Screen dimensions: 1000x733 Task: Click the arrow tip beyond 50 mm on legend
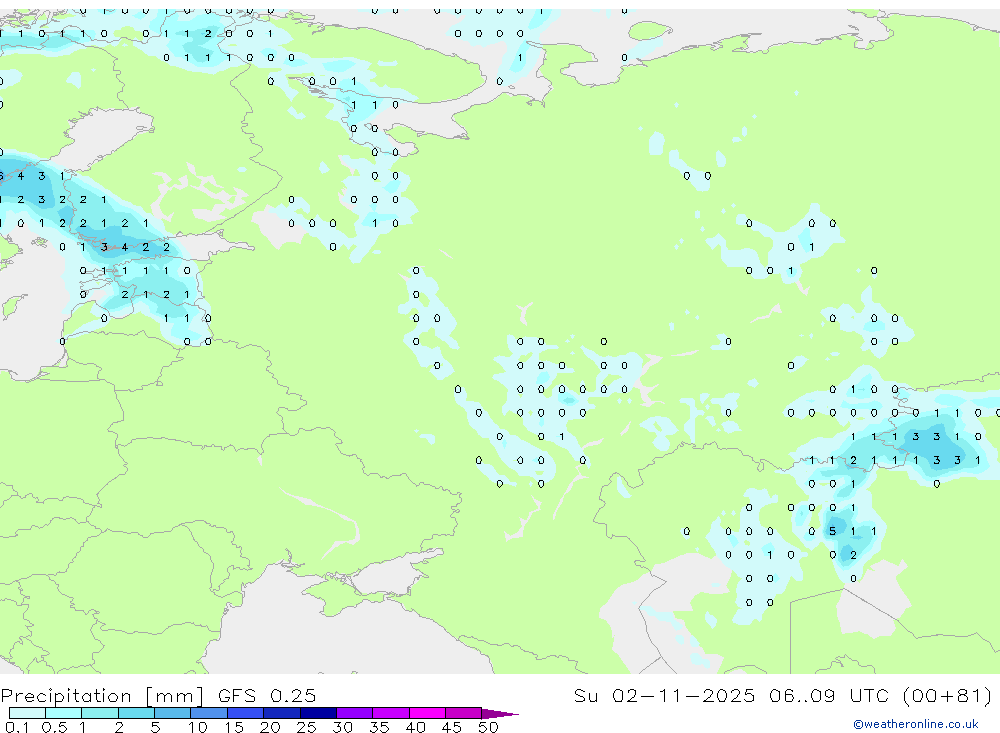500,714
